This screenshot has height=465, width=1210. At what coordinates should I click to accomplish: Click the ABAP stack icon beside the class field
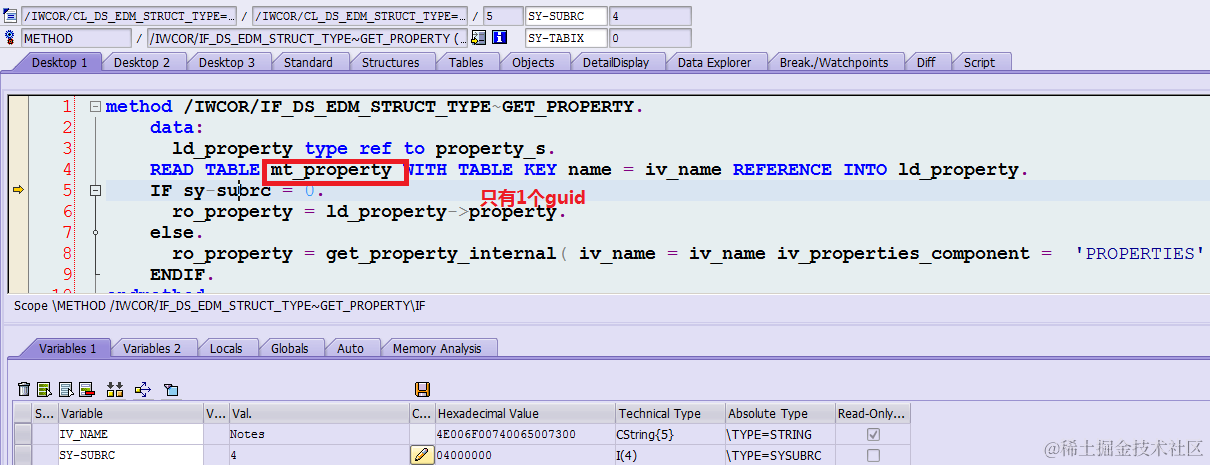(x=10, y=16)
